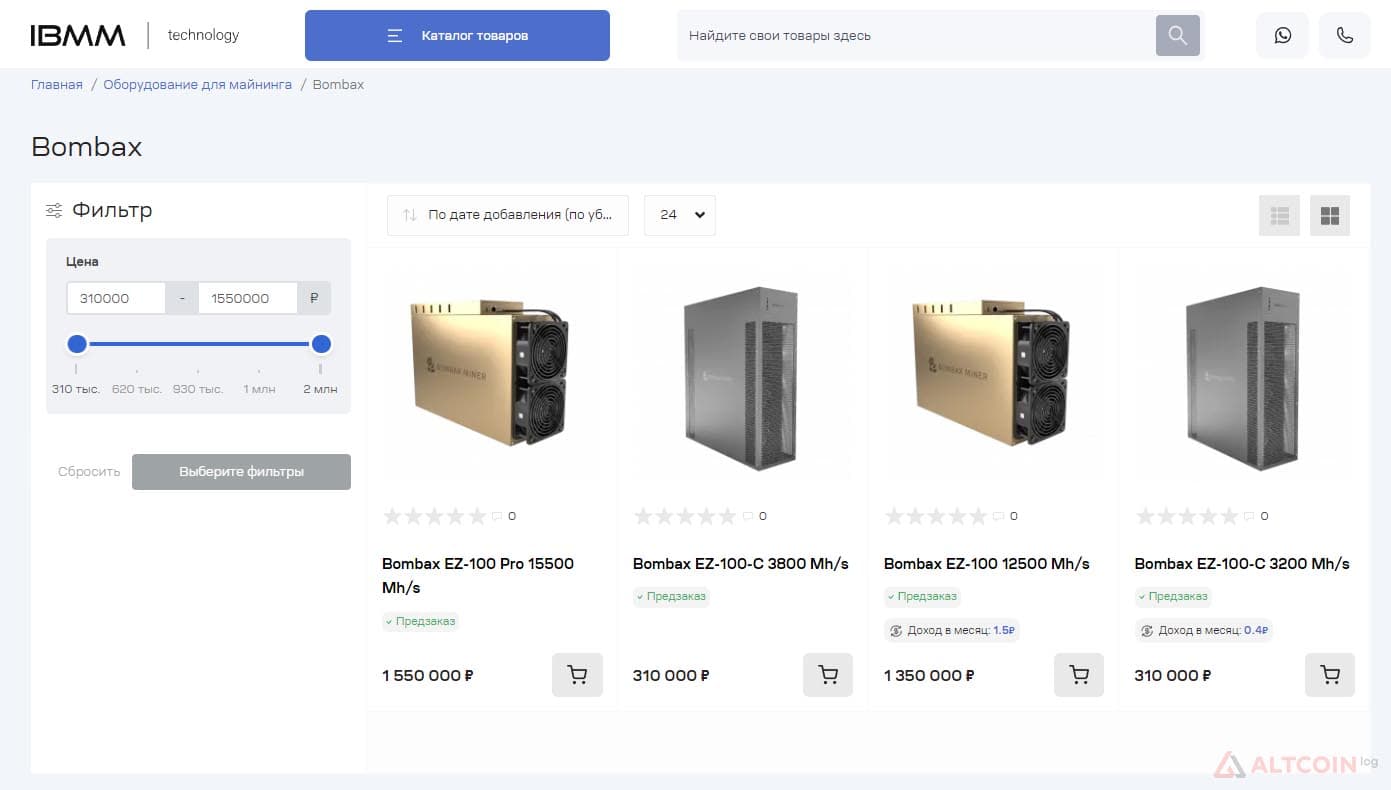Add Bombax EZ-100 12500 Mh/s to cart
The width and height of the screenshot is (1391, 790).
(x=1079, y=675)
